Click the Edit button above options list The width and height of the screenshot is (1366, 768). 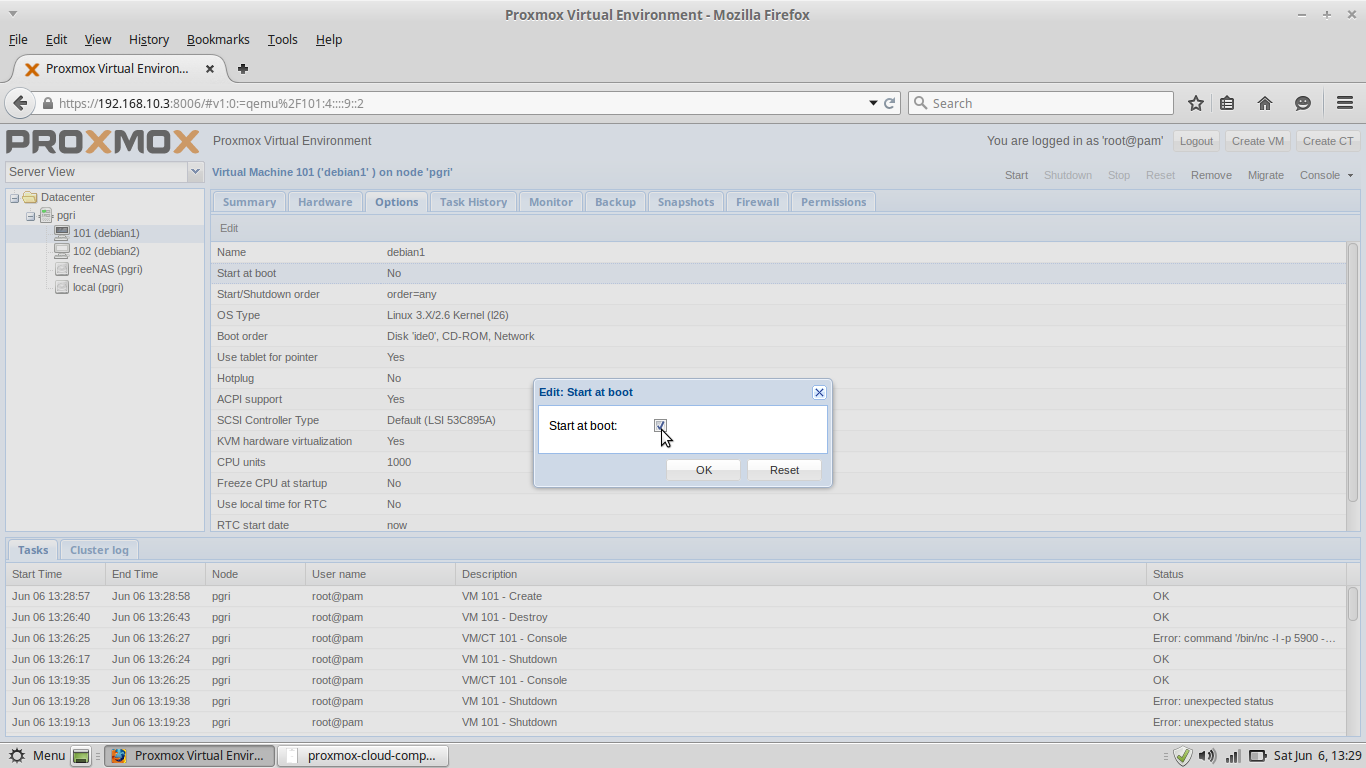[x=229, y=228]
